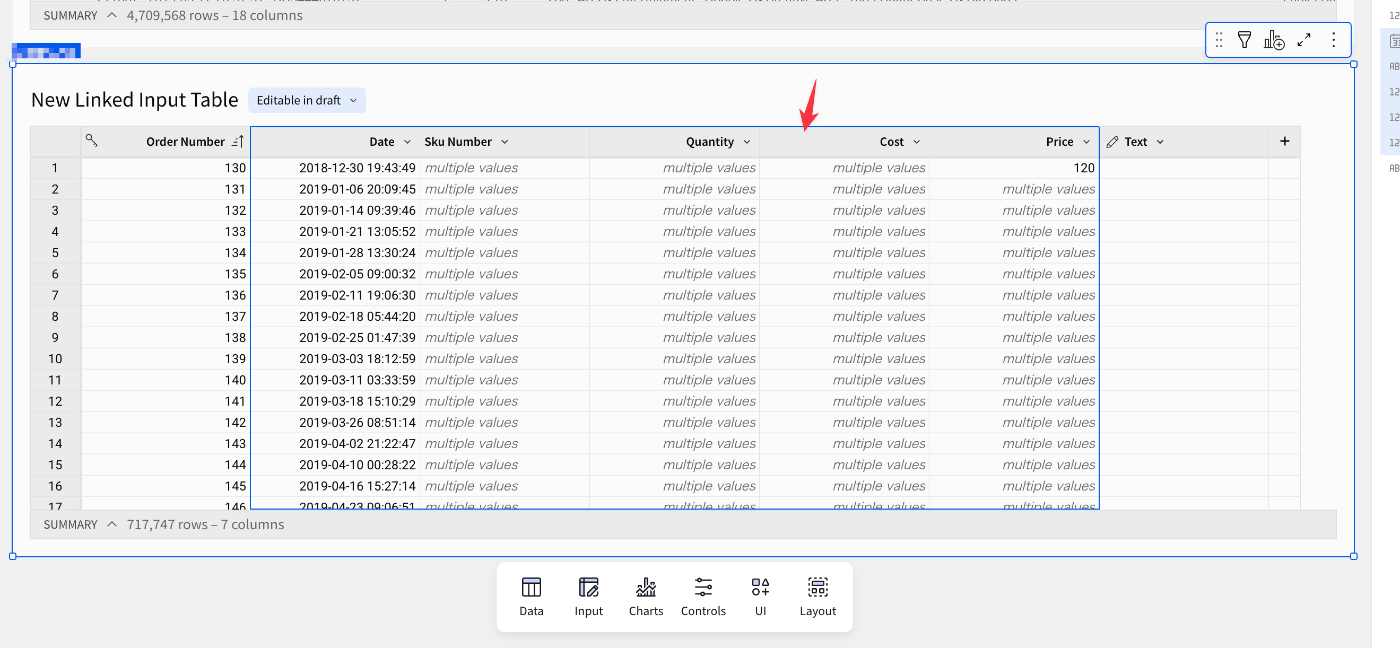
Task: Open UI elements in the bottom bar
Action: 761,597
